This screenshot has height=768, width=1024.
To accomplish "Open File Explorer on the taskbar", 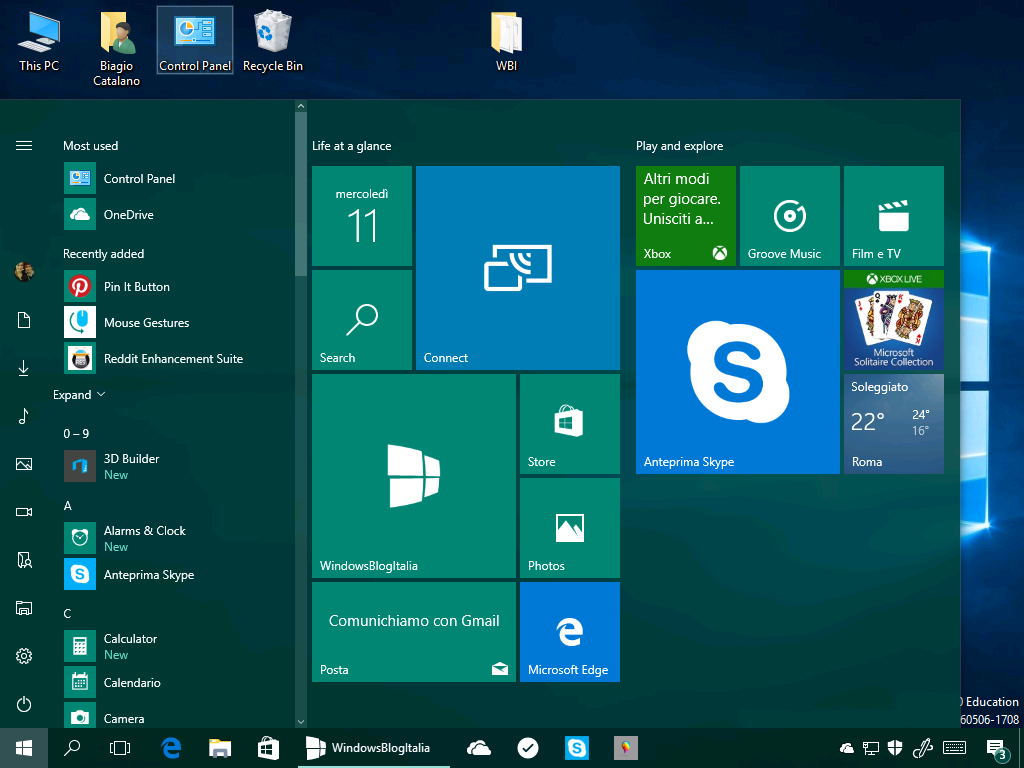I will tap(220, 748).
